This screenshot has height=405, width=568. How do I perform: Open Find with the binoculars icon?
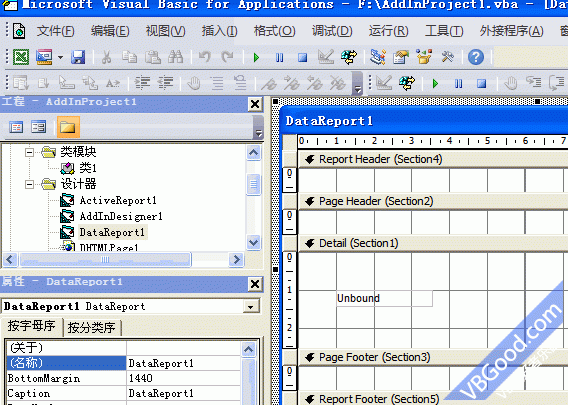click(176, 57)
